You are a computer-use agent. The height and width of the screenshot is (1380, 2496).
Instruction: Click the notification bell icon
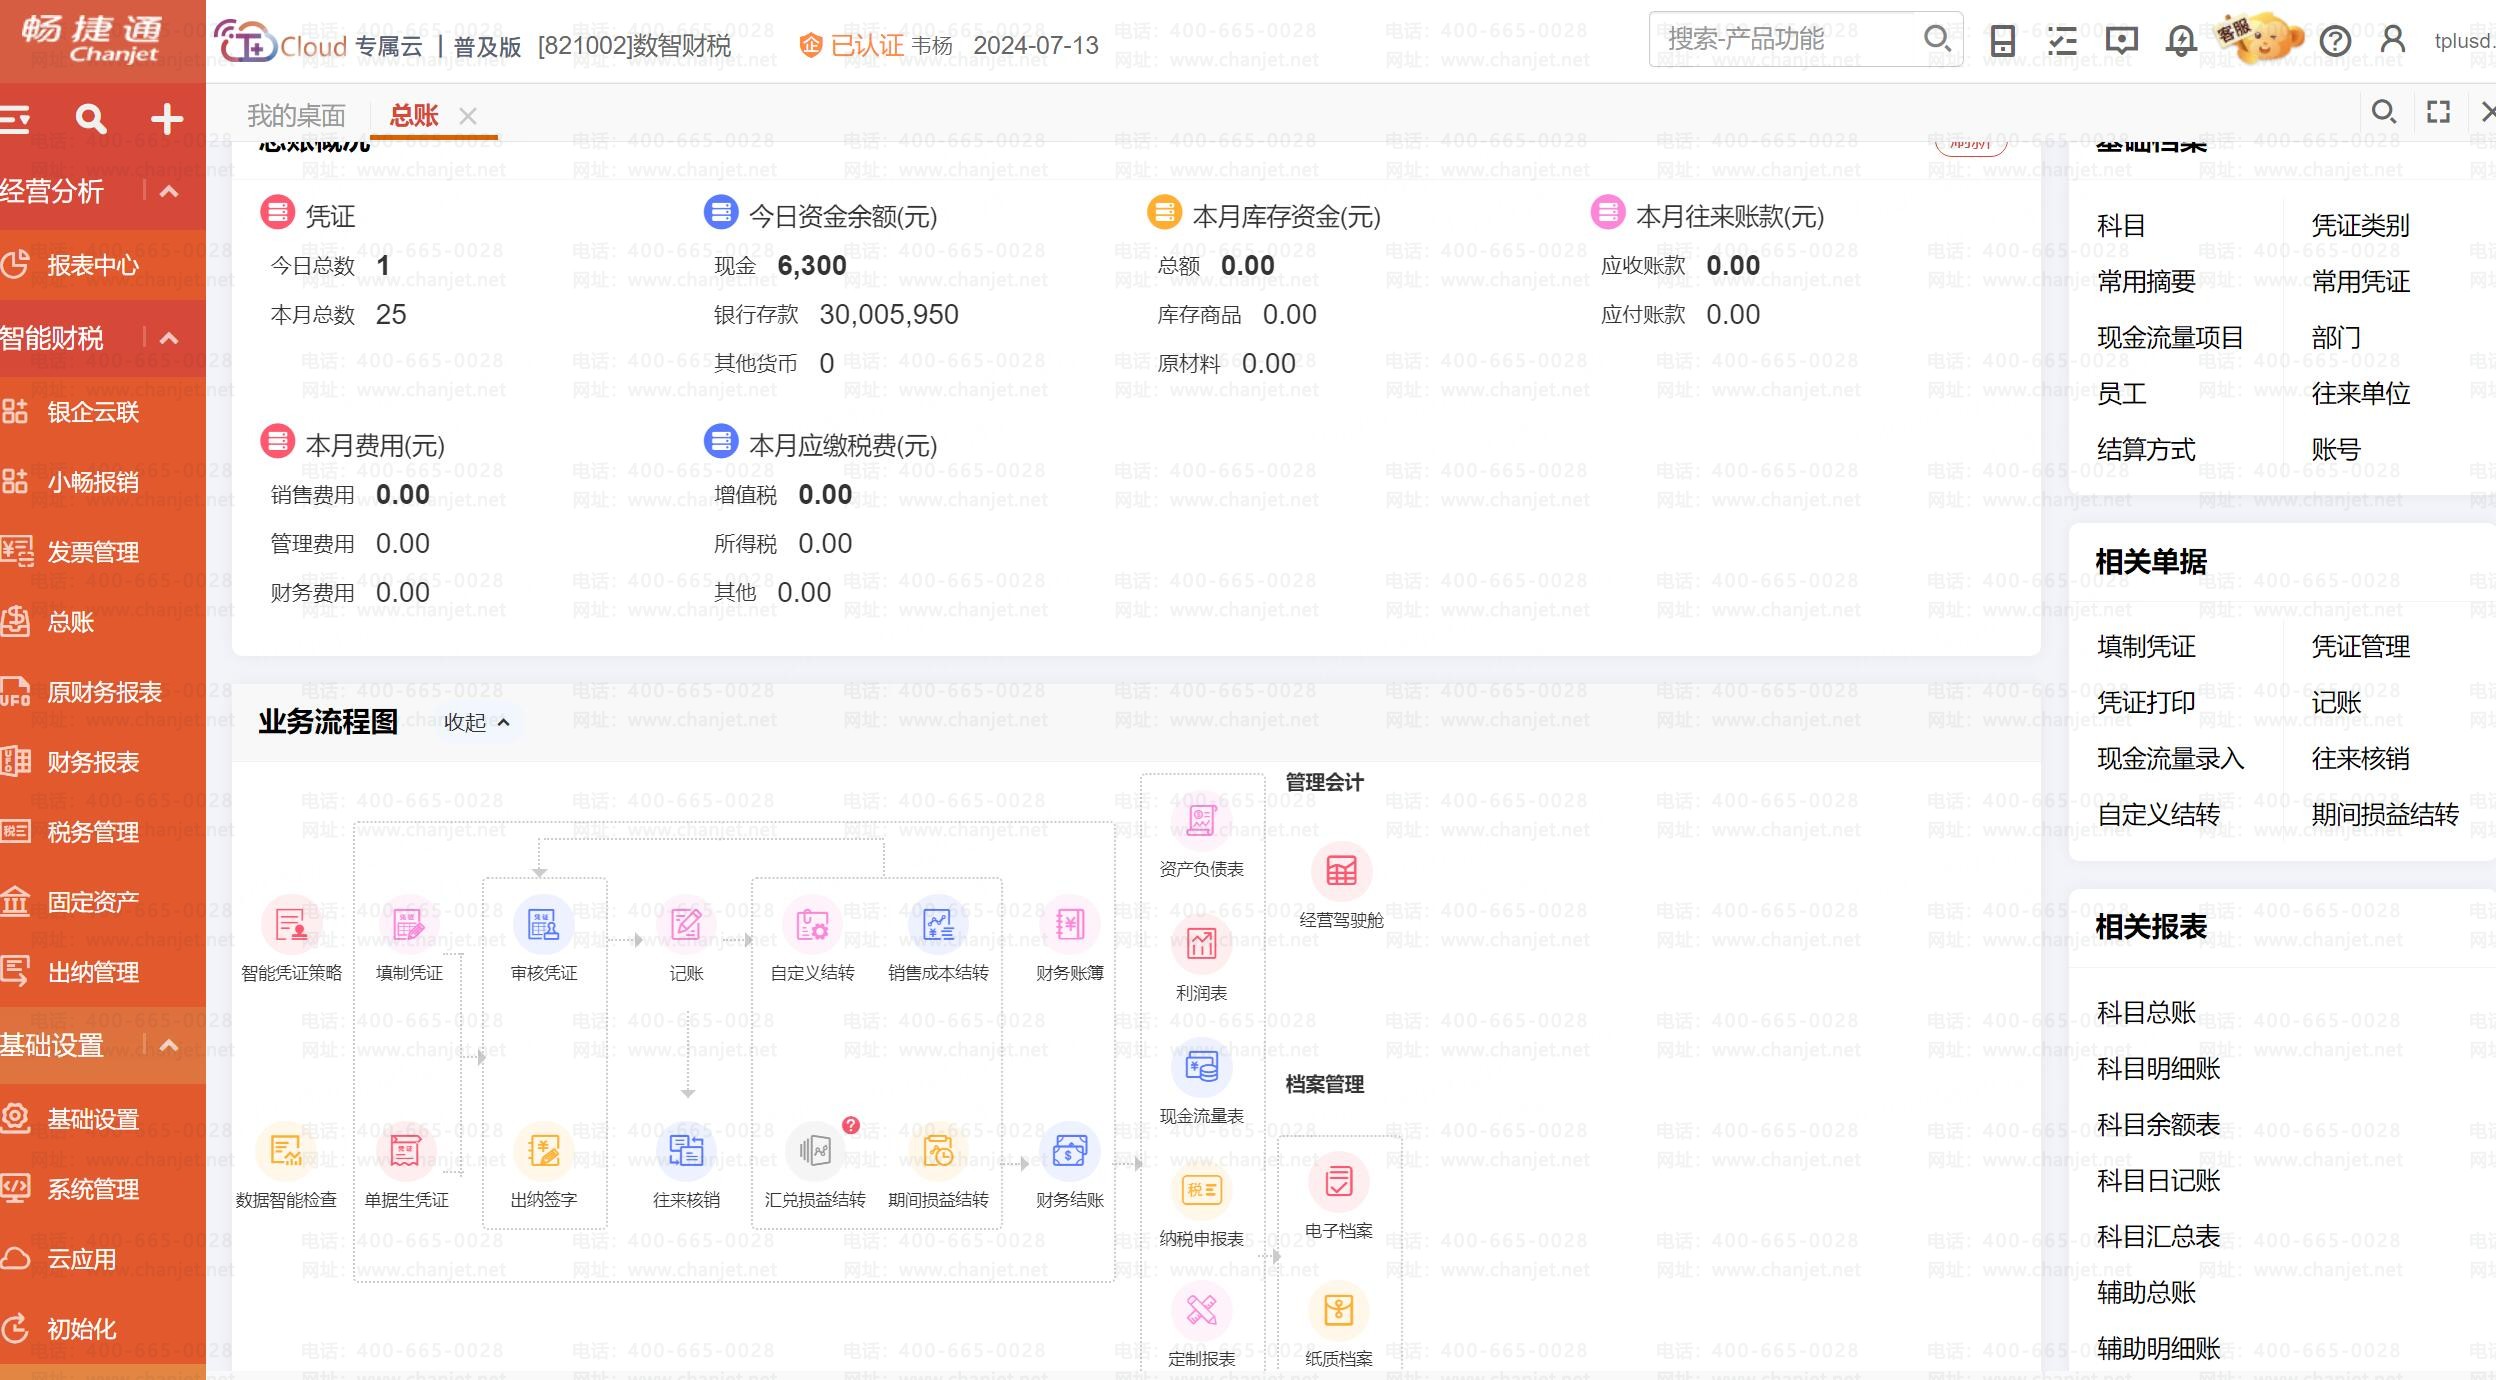(2181, 41)
